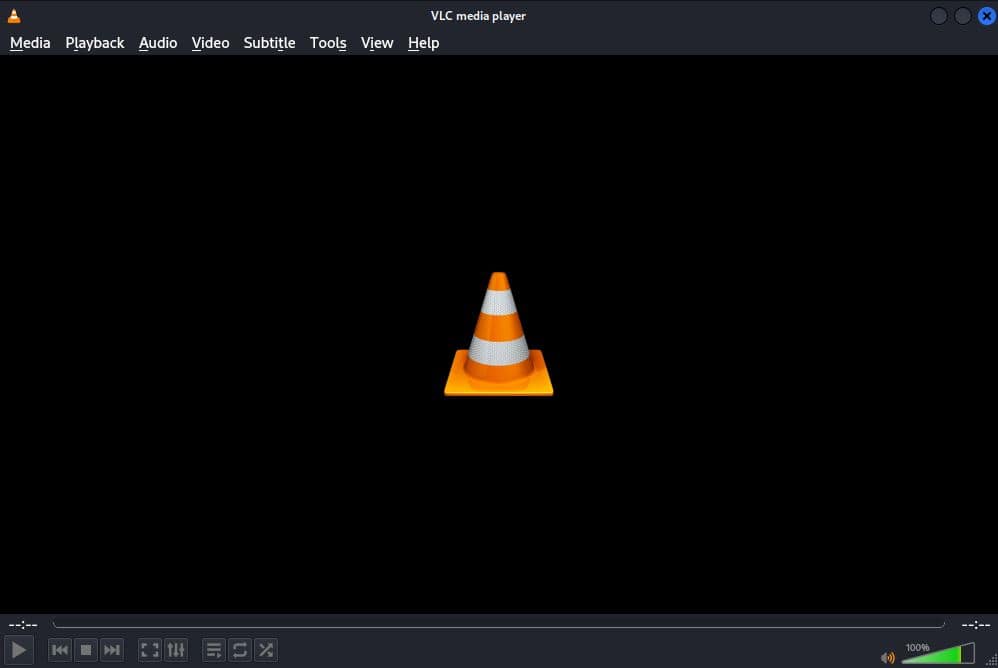
Task: Start playback with the Play button
Action: pos(18,650)
